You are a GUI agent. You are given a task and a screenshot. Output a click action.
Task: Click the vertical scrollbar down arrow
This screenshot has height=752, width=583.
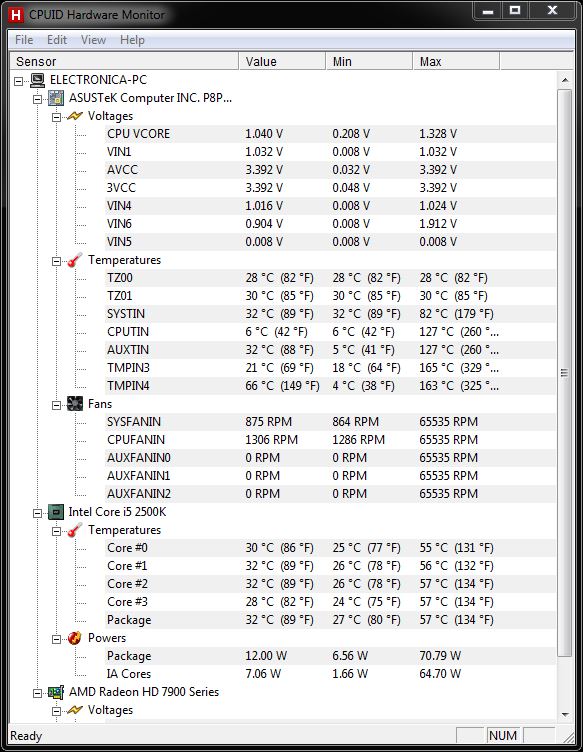tap(565, 715)
